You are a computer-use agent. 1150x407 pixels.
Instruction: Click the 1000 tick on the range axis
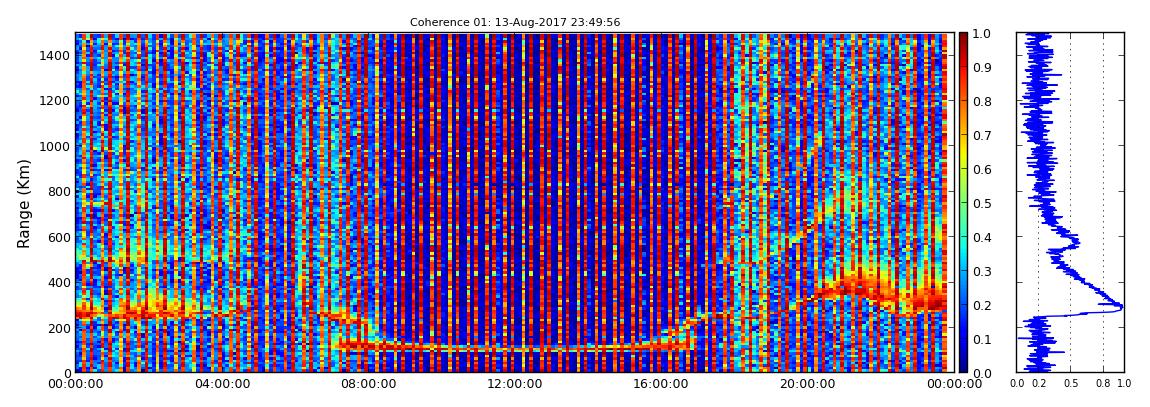coord(54,146)
